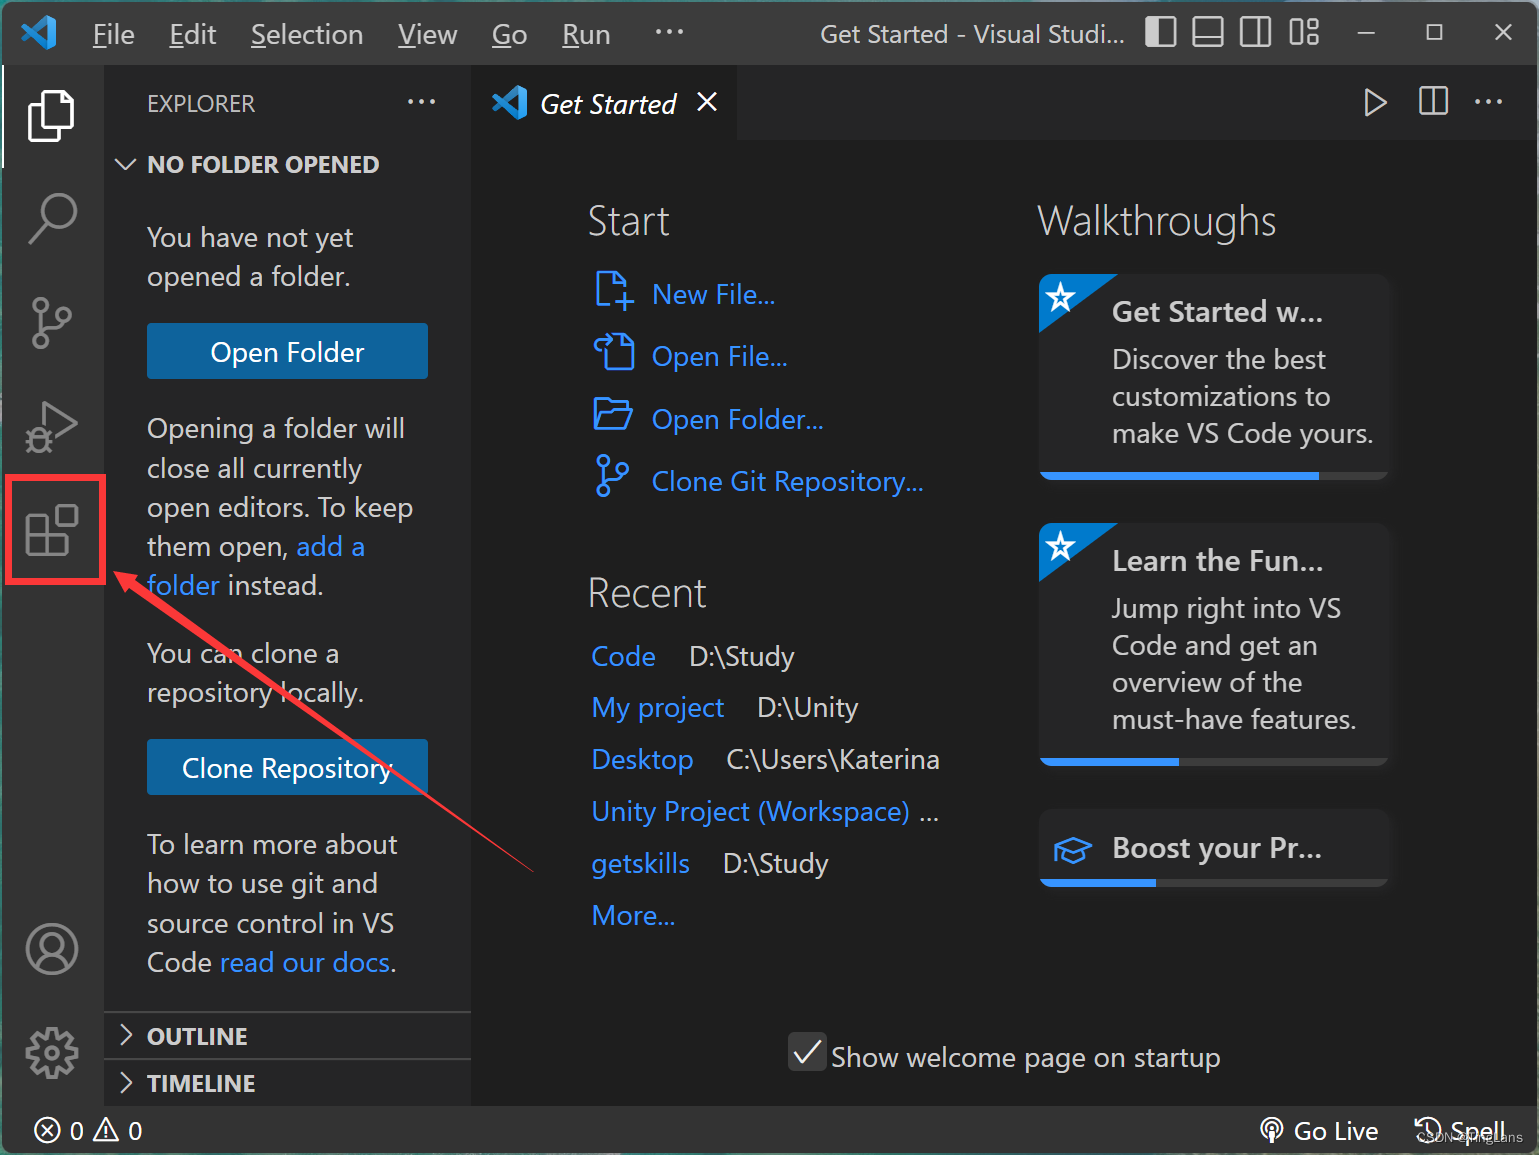This screenshot has width=1539, height=1155.
Task: Click Open Folder... under Start
Action: click(737, 419)
